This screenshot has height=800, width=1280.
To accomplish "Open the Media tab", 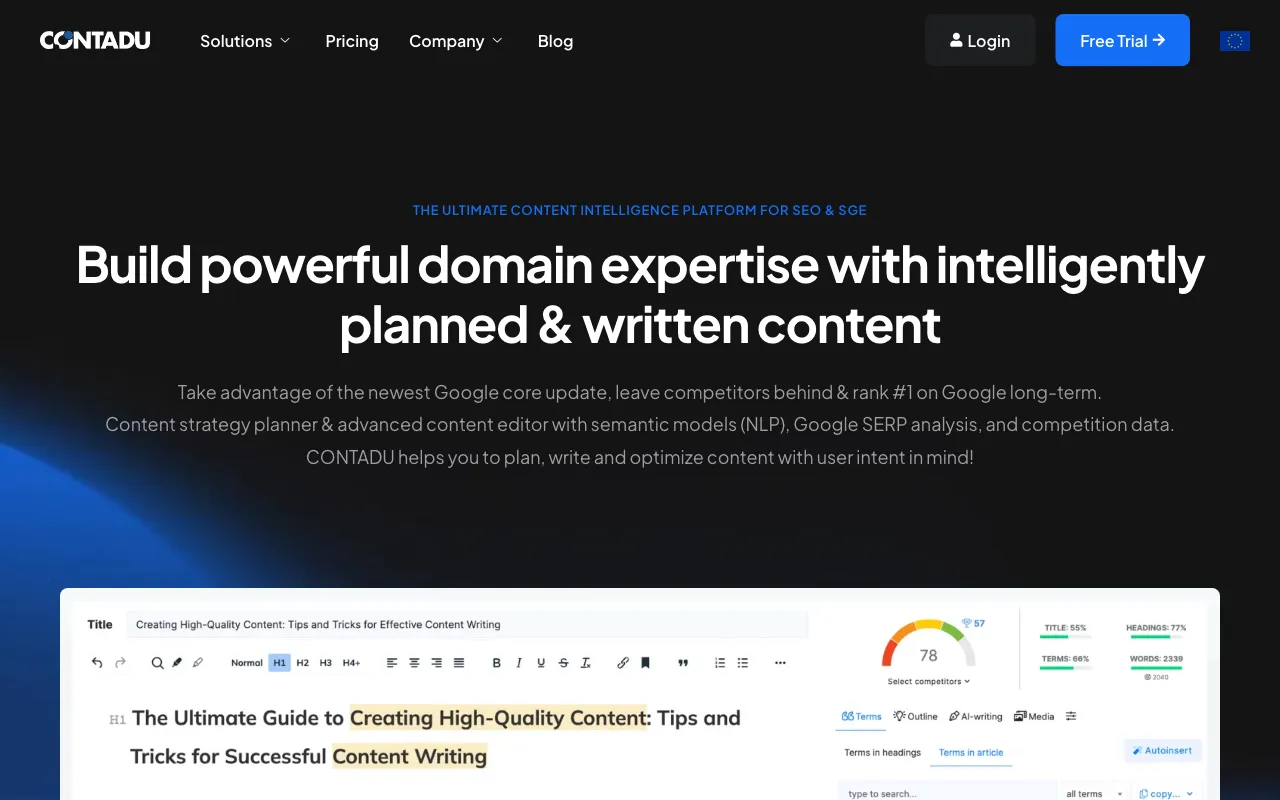I will 1034,716.
